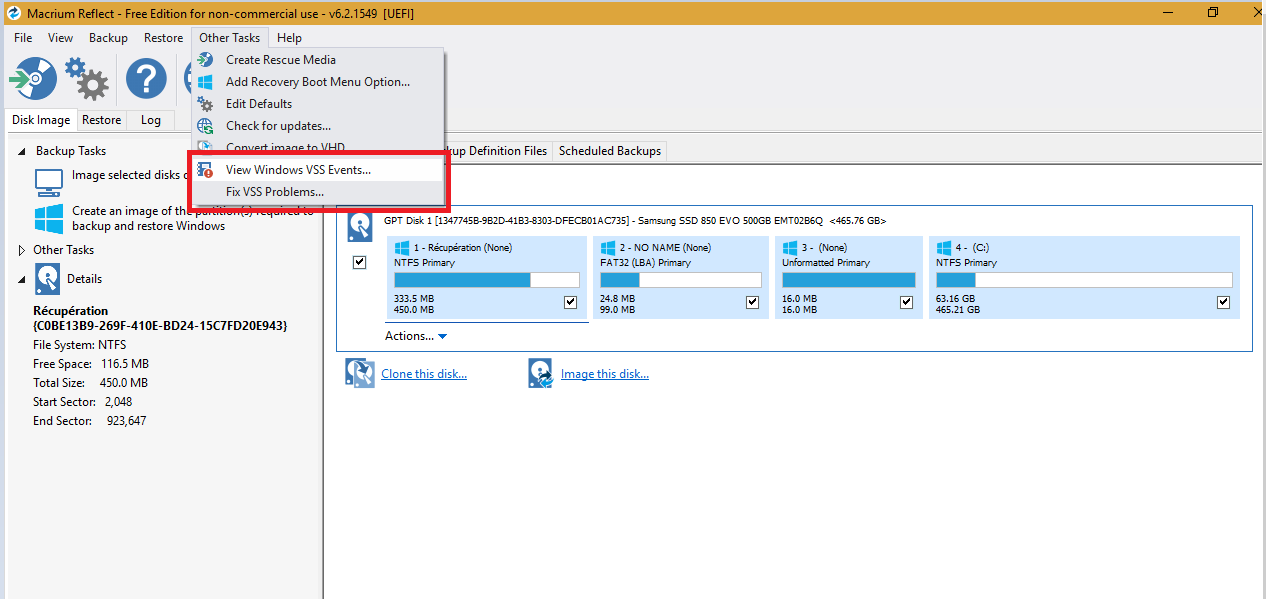Click the Récupération volume GUID text in Details
The image size is (1266, 599).
pos(160,326)
